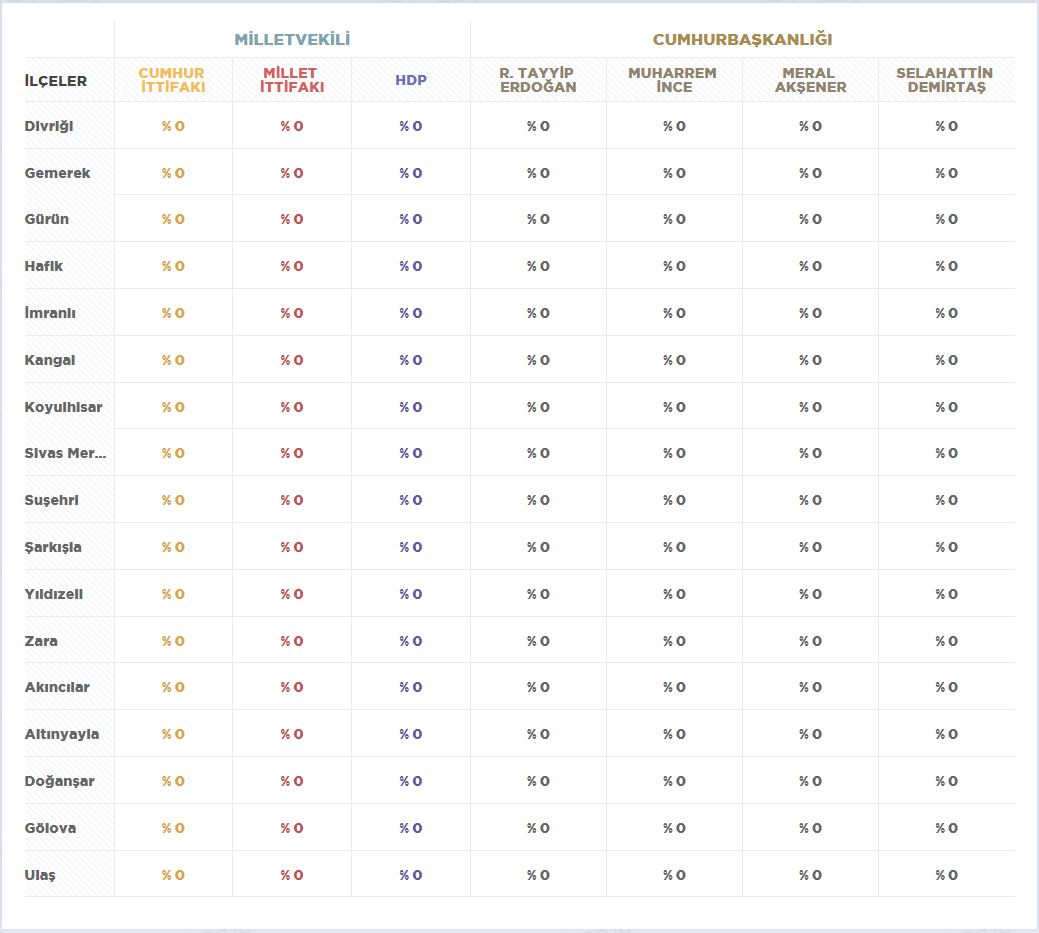Image resolution: width=1039 pixels, height=933 pixels.
Task: Select the Gemerek district name
Action: [57, 173]
